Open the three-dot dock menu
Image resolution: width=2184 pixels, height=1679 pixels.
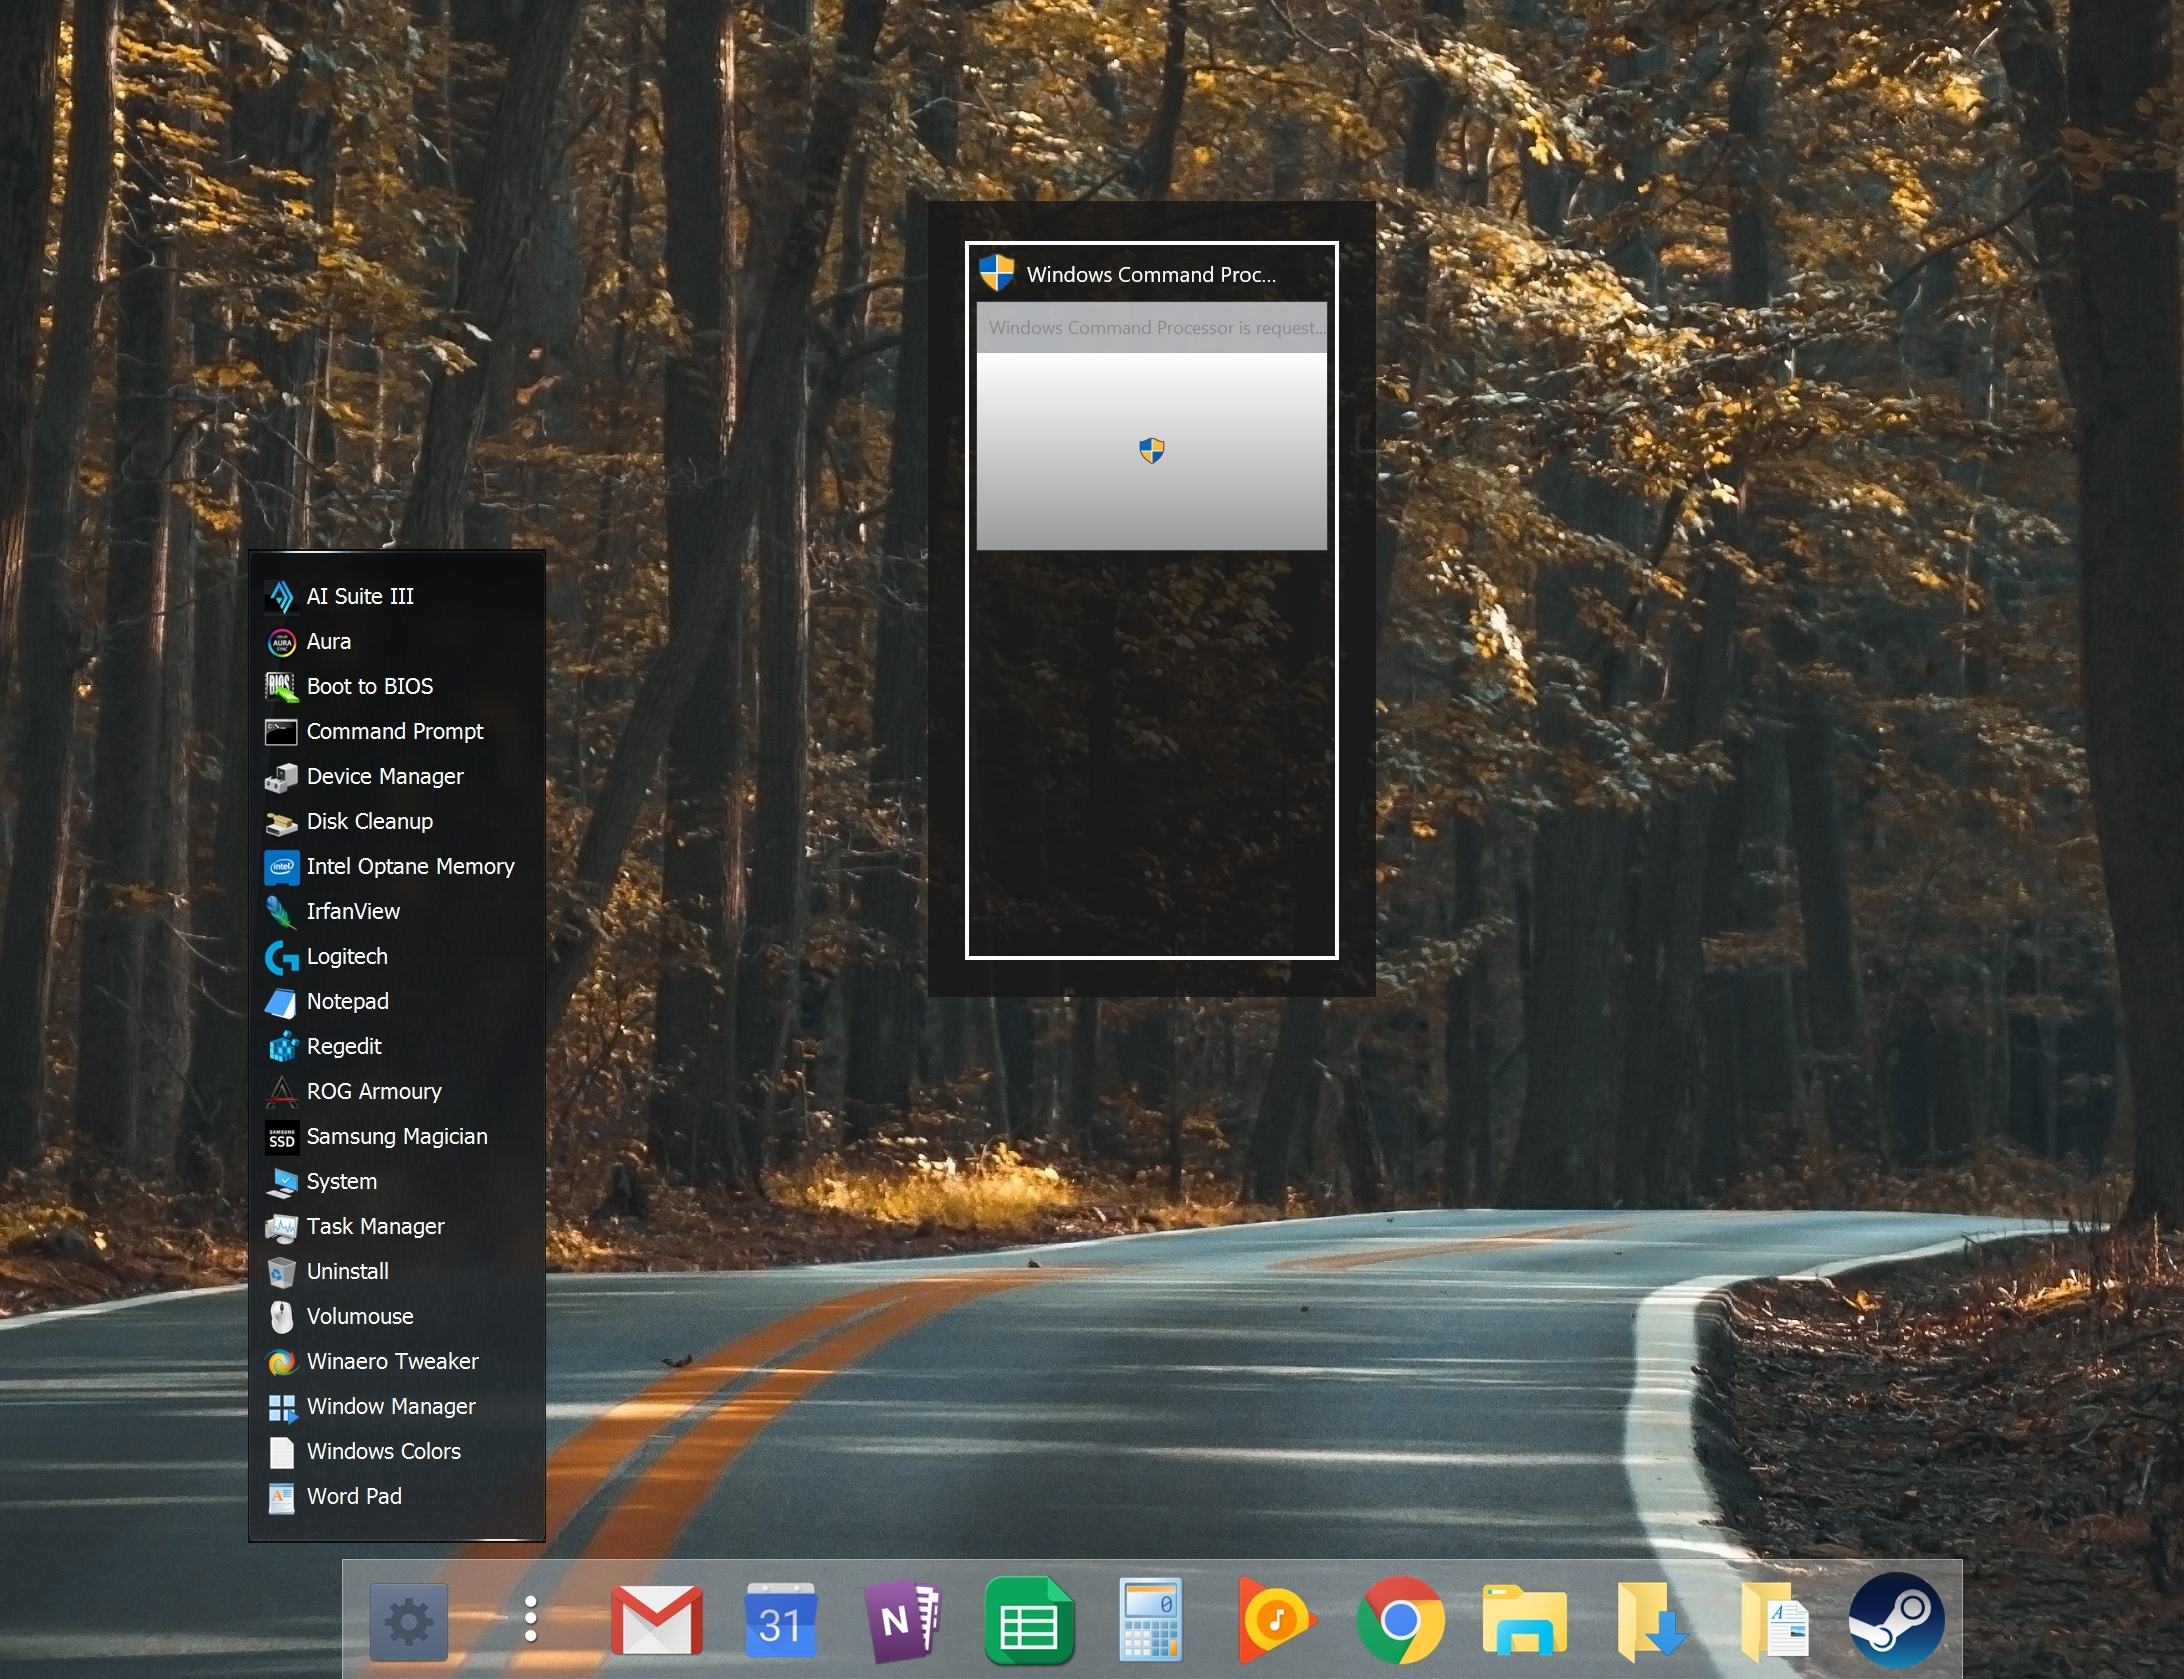531,1619
